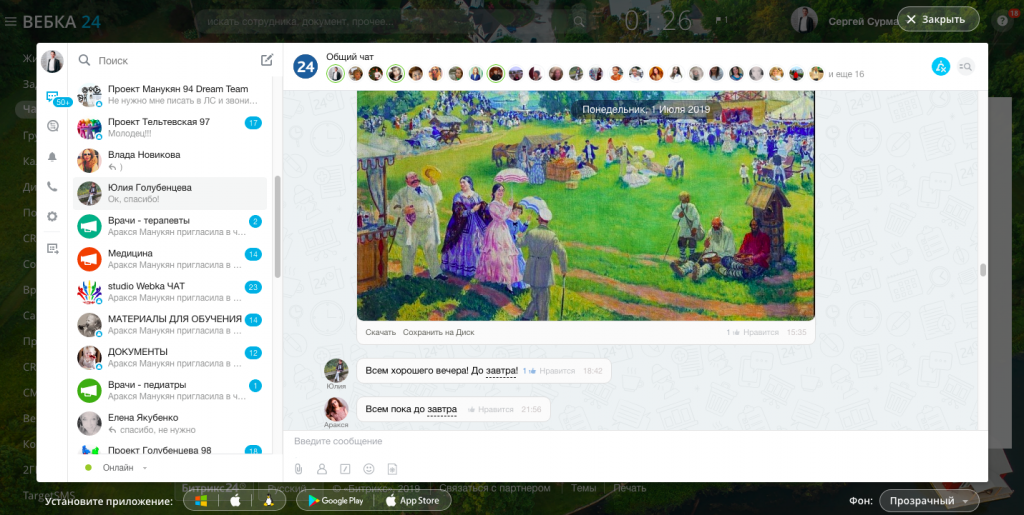Open Google Play app link

[x=335, y=501]
